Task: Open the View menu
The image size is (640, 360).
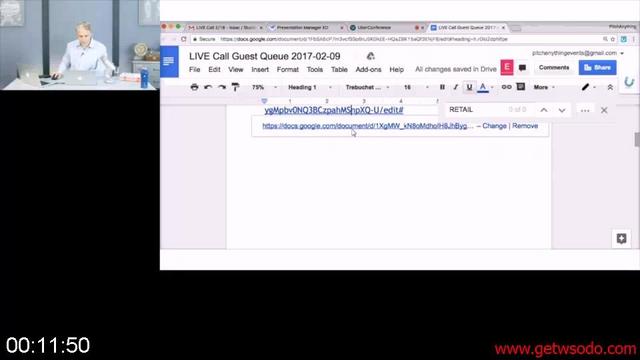Action: [236, 69]
